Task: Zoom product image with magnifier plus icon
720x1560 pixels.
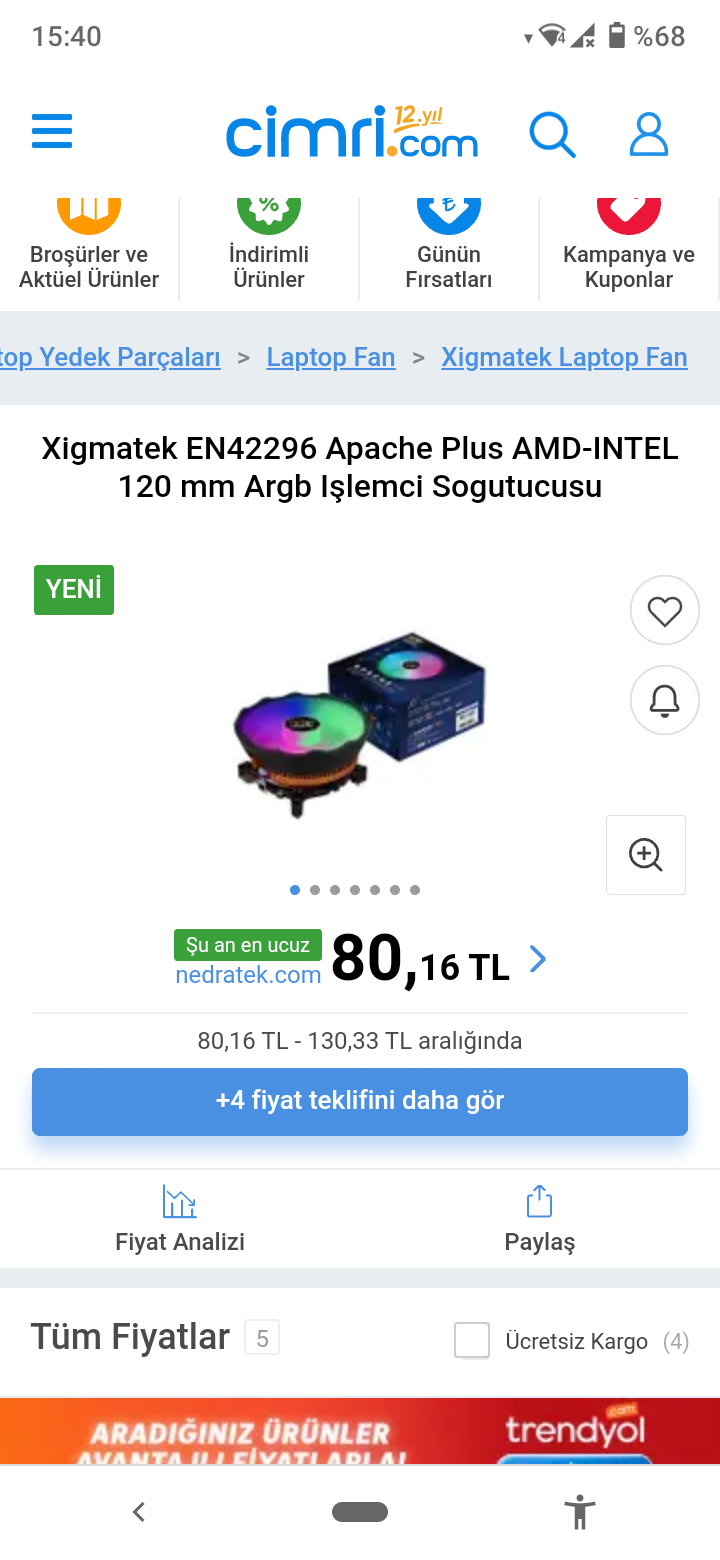Action: coord(646,855)
